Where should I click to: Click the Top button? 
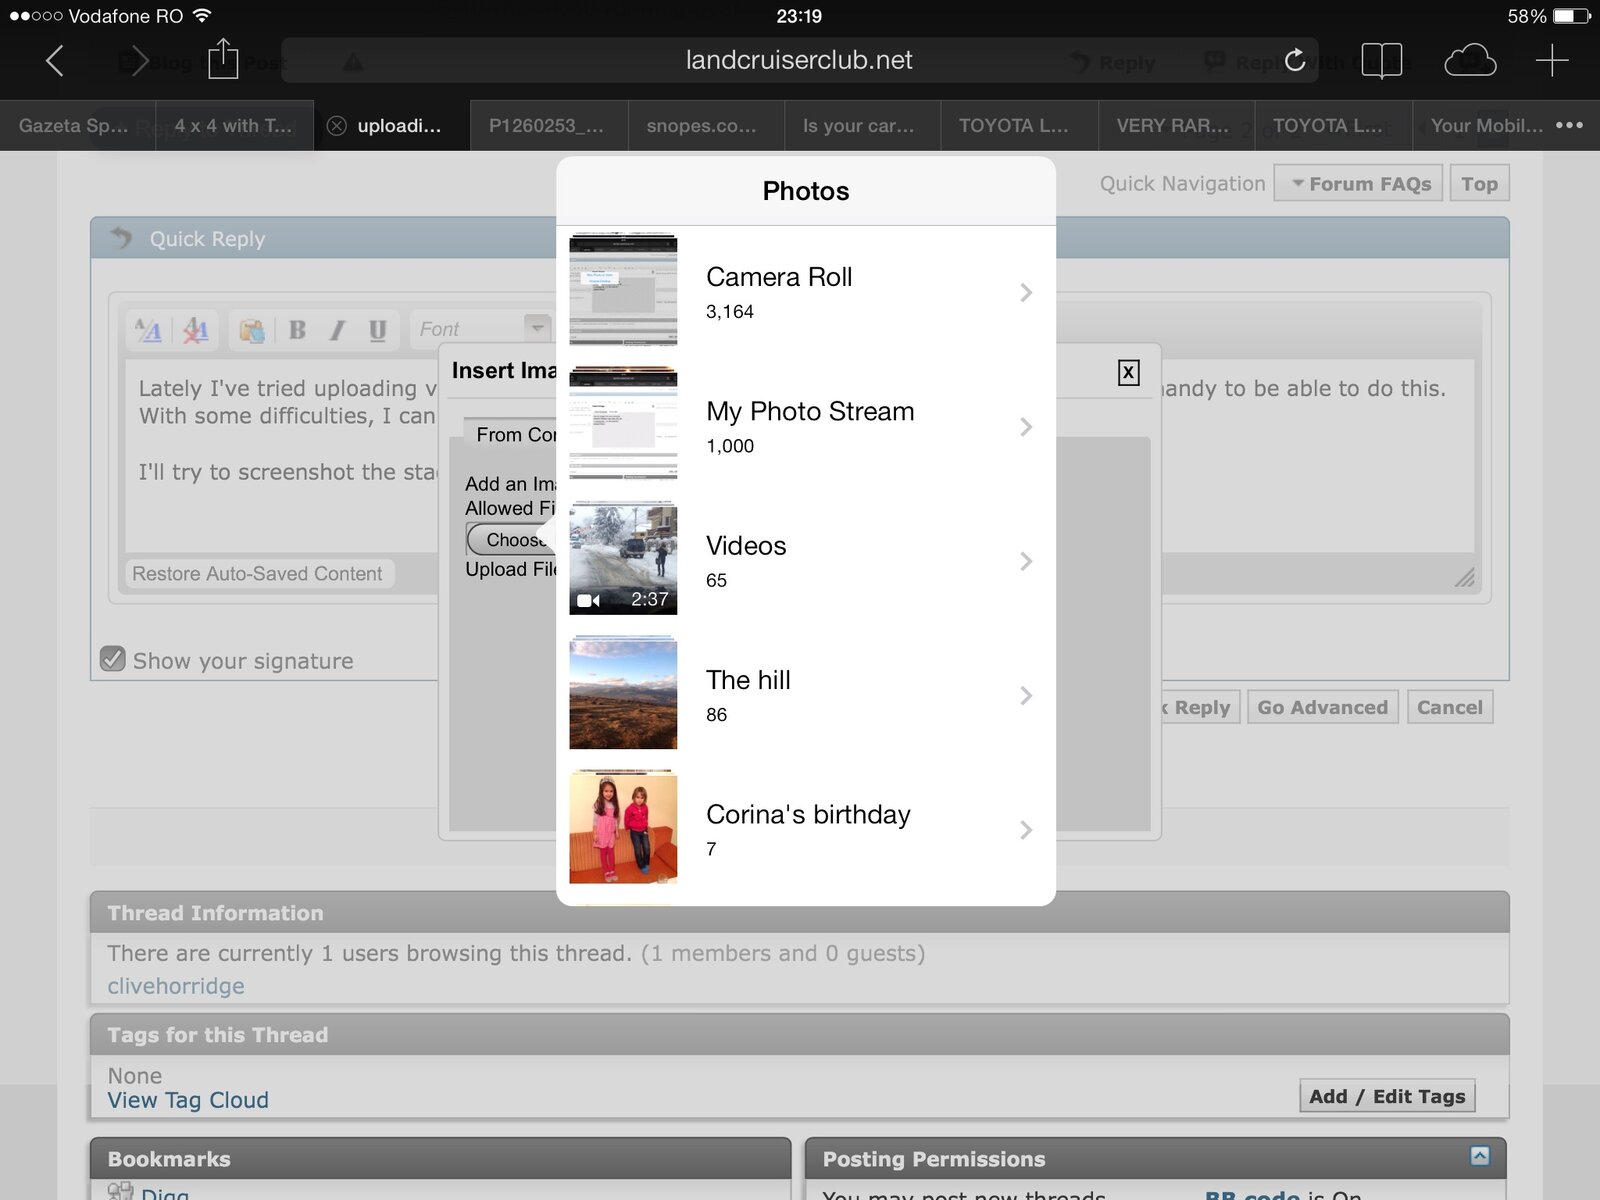click(x=1479, y=184)
